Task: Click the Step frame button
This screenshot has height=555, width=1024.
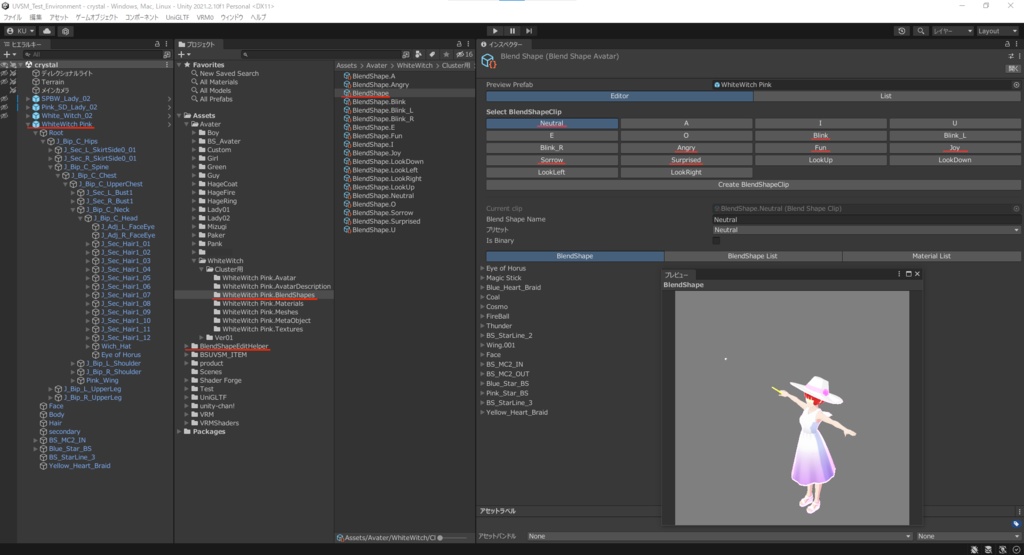Action: 529,31
